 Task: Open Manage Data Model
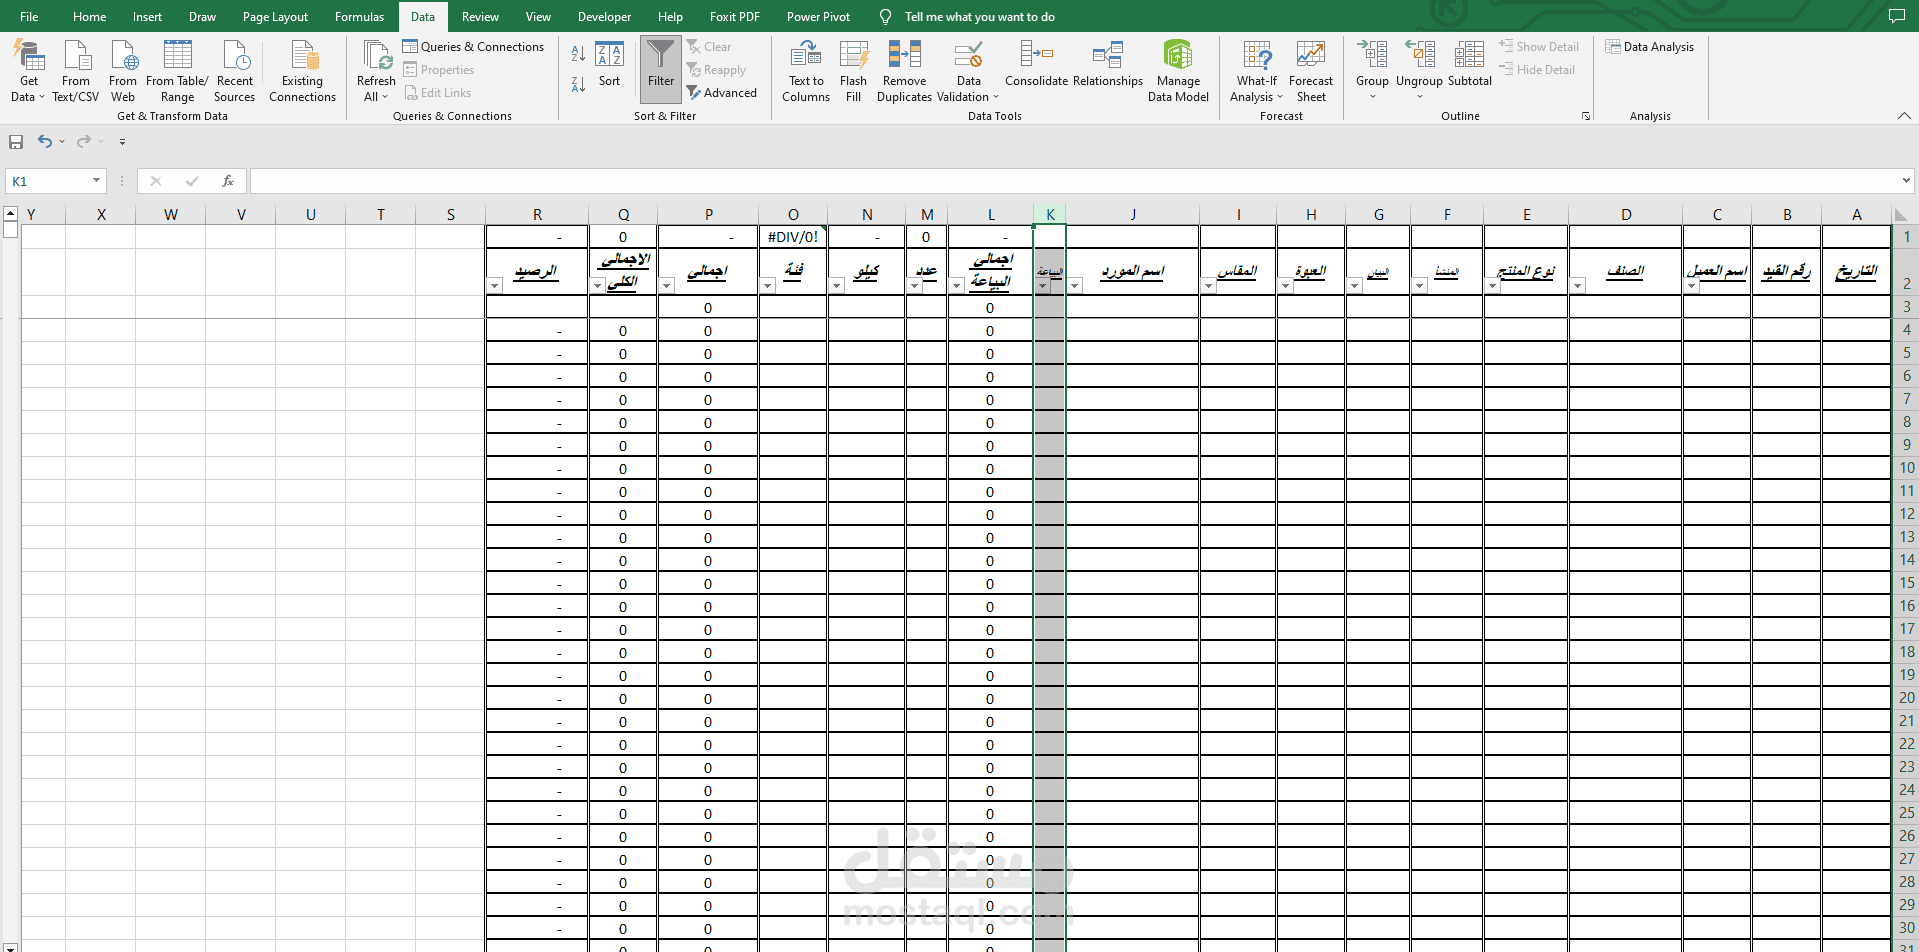tap(1178, 71)
